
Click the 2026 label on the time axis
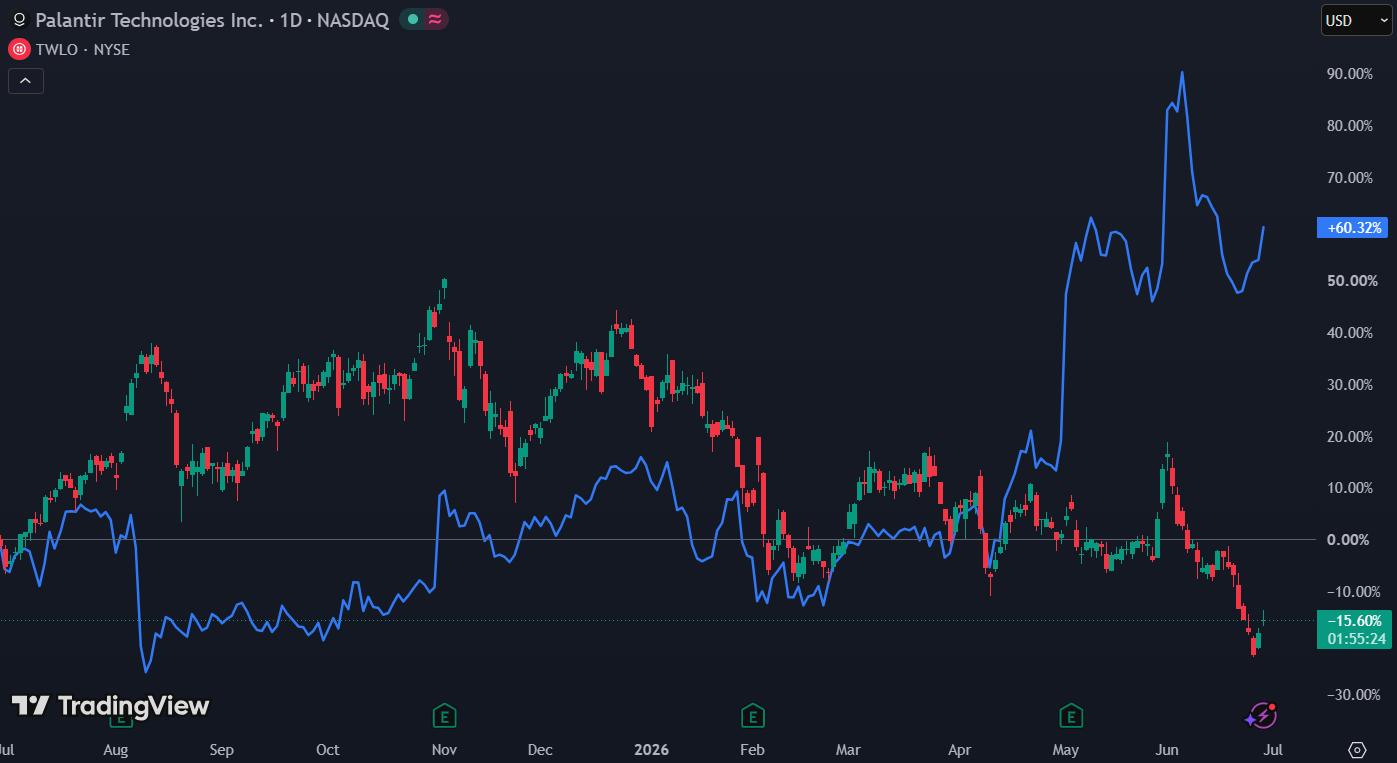click(x=651, y=750)
